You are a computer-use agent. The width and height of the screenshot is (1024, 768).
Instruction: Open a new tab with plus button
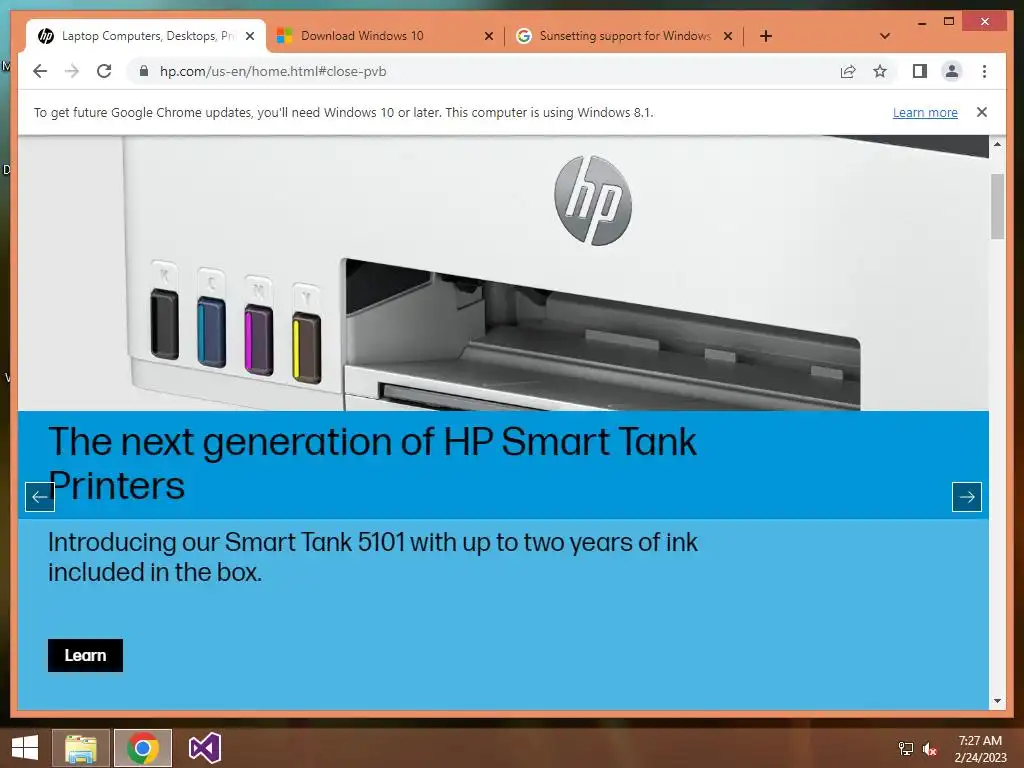point(766,36)
